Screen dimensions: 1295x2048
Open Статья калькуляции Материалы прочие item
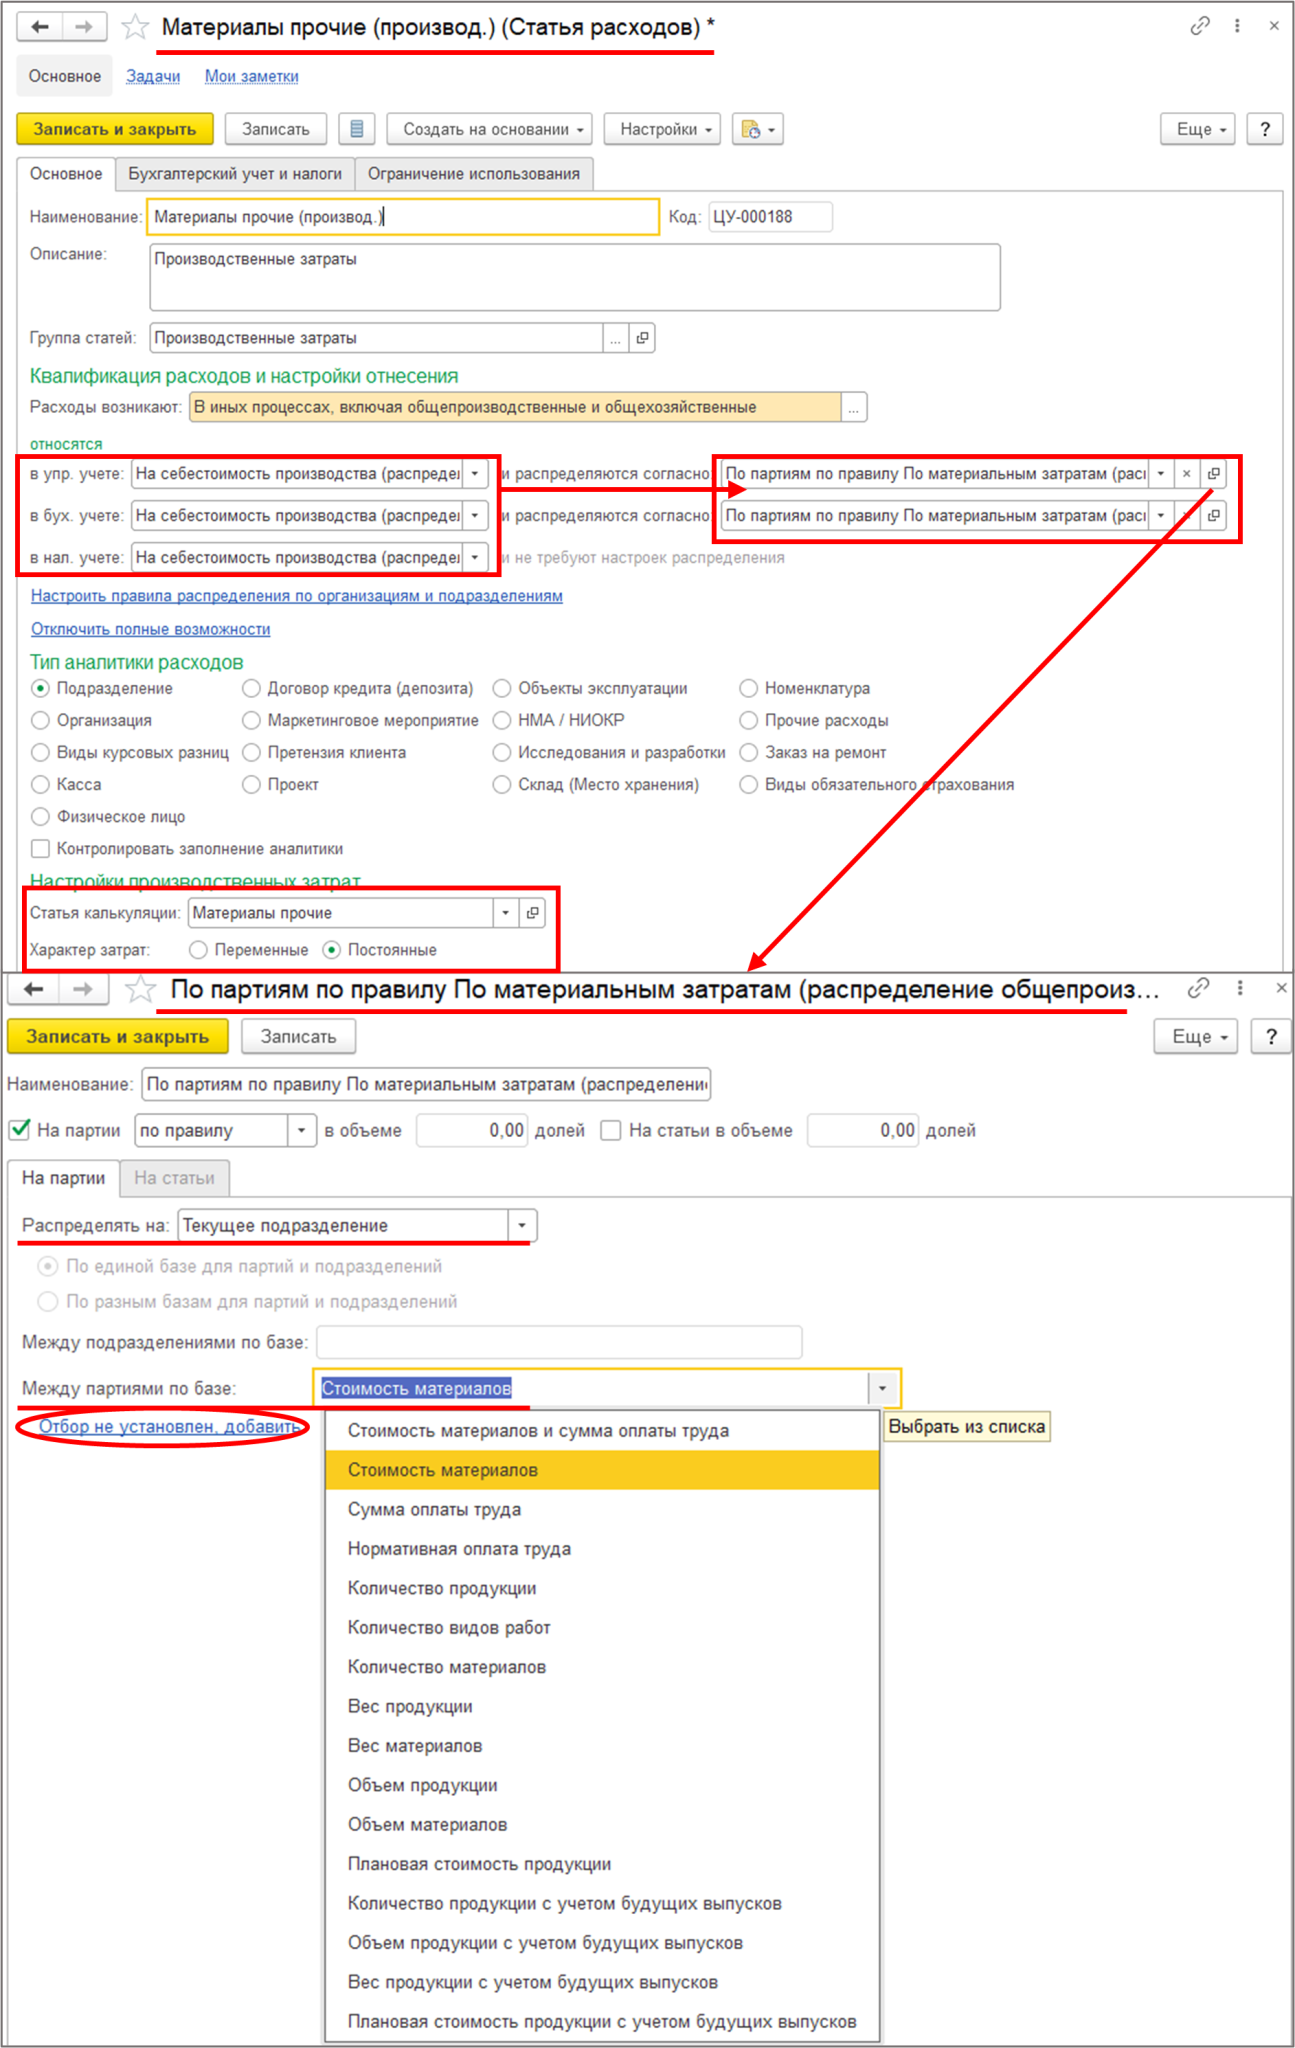(533, 913)
